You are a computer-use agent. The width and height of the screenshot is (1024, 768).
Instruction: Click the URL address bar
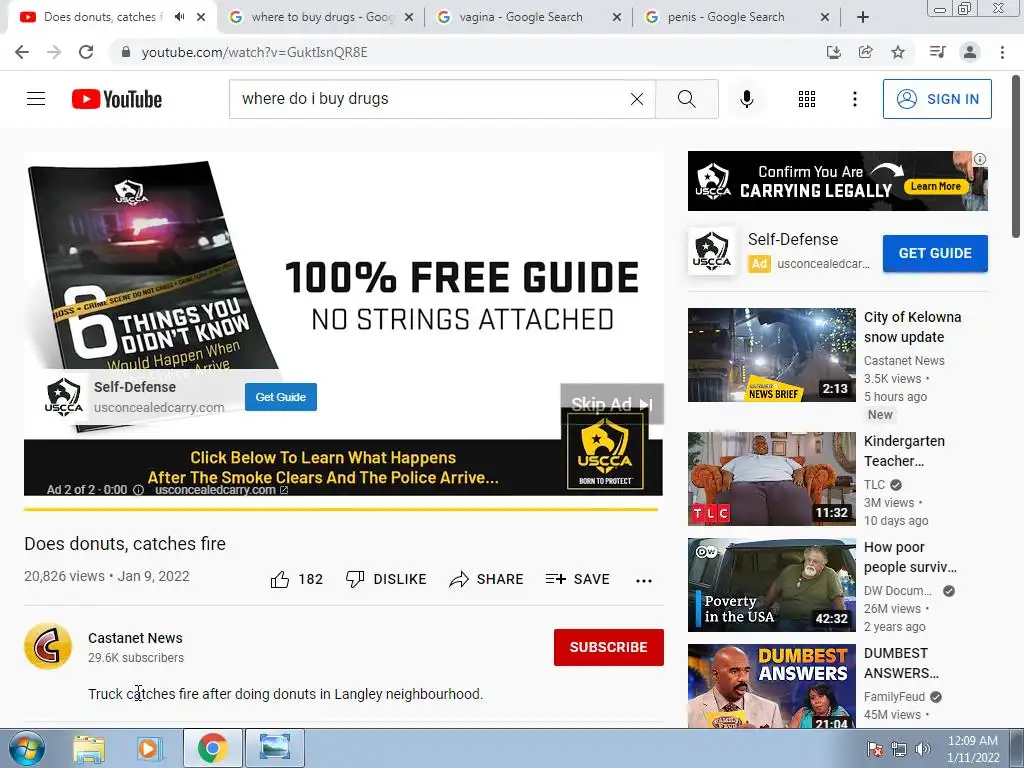click(464, 52)
